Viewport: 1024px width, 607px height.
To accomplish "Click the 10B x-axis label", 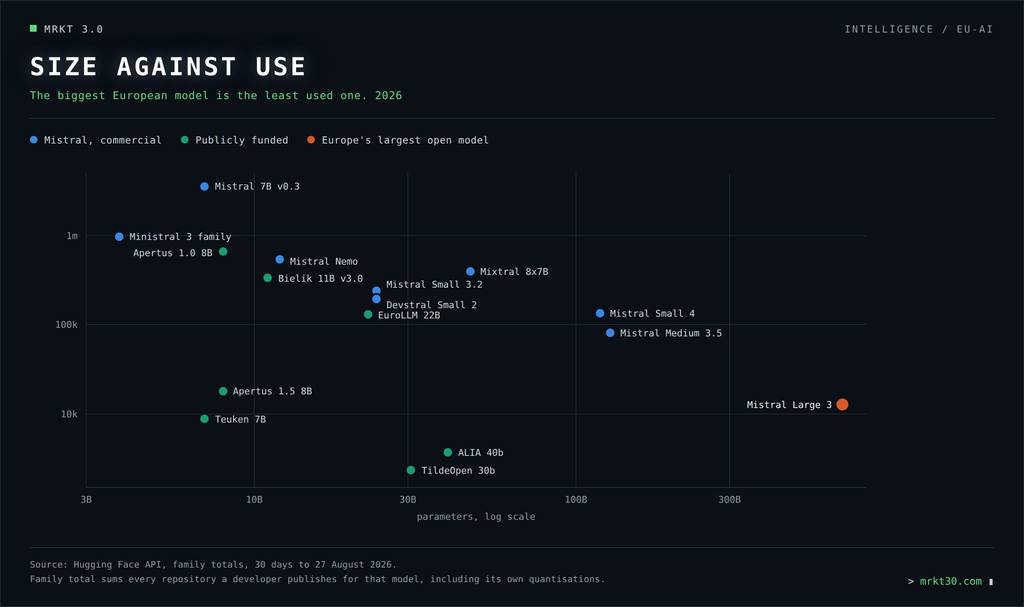I will click(x=254, y=499).
